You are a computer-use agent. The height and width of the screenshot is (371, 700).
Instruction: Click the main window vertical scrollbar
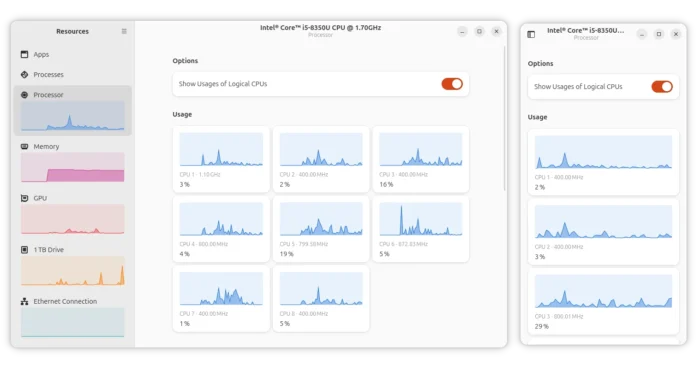(505, 118)
